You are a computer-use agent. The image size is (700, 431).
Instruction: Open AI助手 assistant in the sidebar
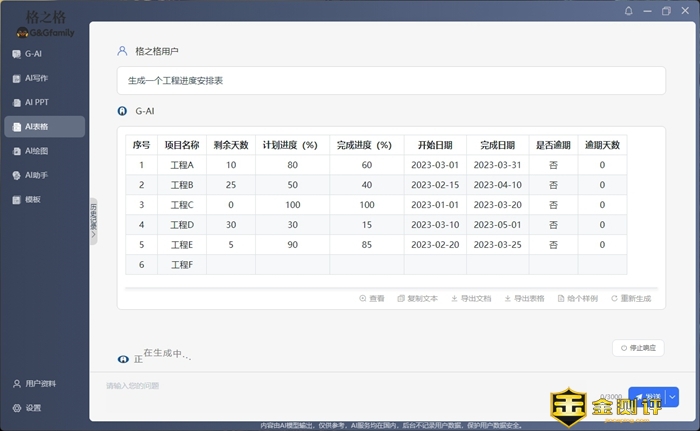[x=36, y=175]
